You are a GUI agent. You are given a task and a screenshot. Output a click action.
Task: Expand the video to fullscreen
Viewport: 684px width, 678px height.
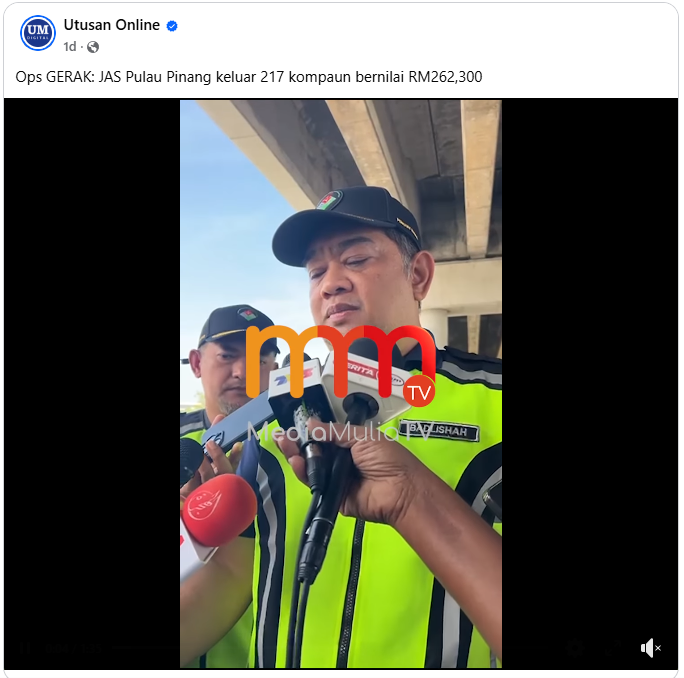(x=613, y=648)
